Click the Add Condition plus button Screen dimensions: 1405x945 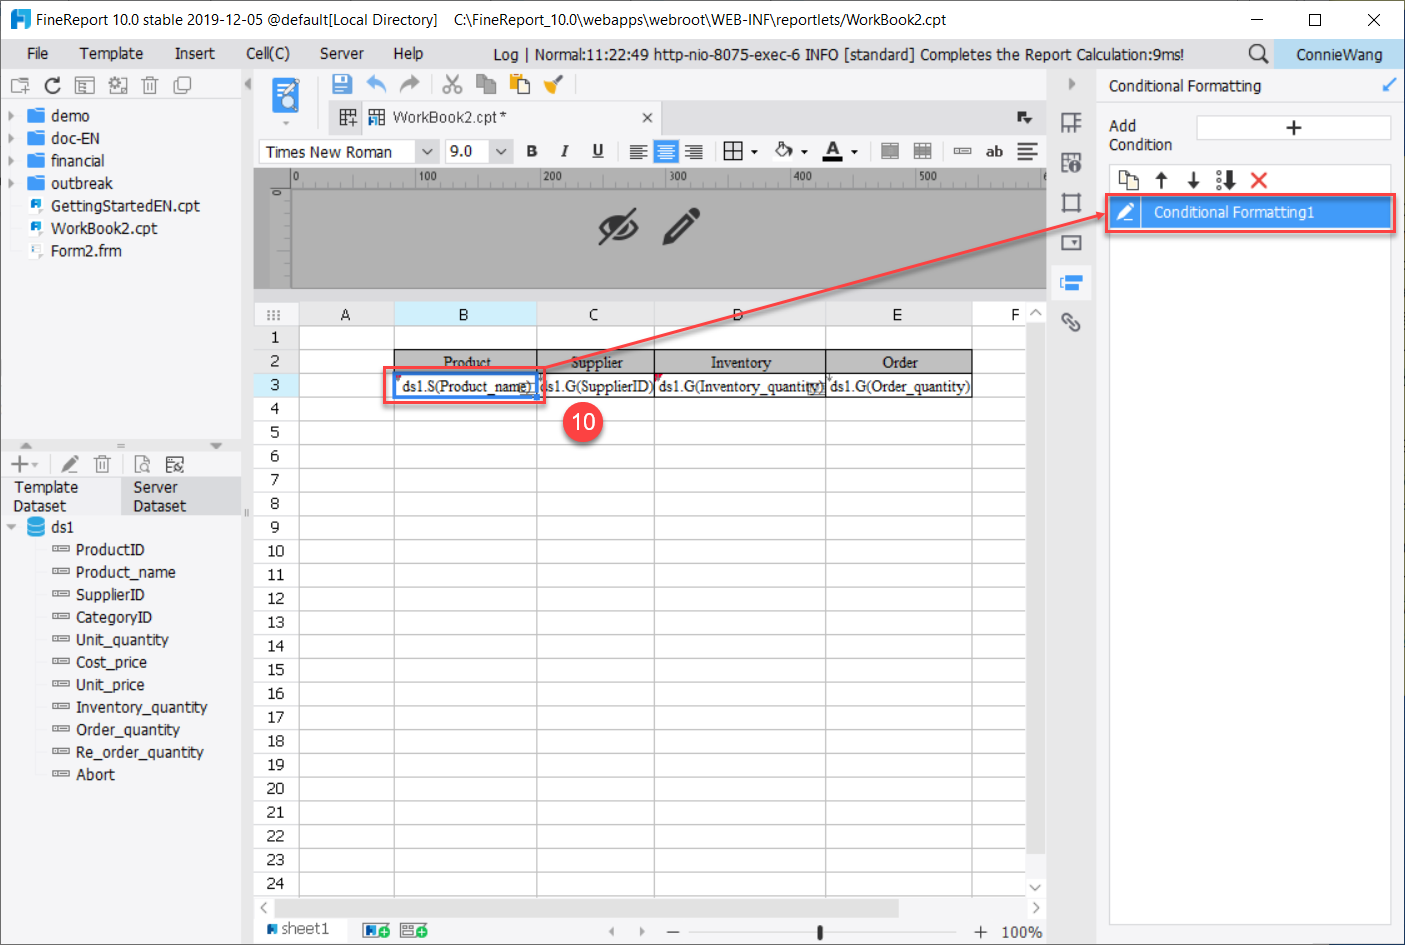tap(1293, 127)
